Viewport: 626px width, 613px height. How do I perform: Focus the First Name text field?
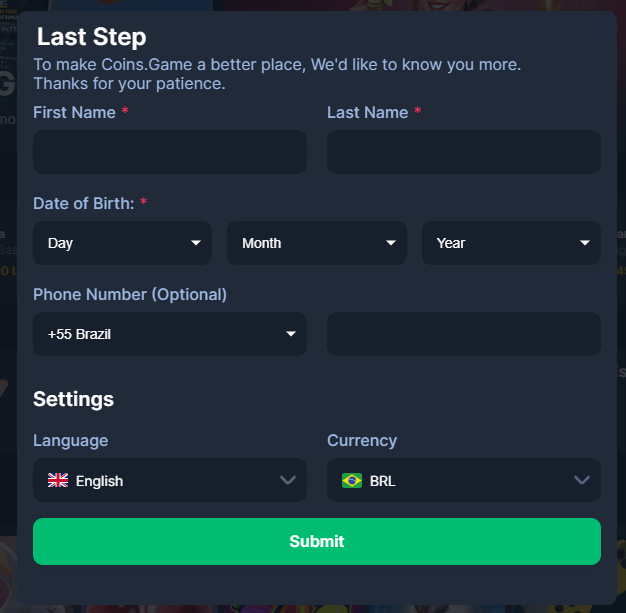click(x=169, y=152)
